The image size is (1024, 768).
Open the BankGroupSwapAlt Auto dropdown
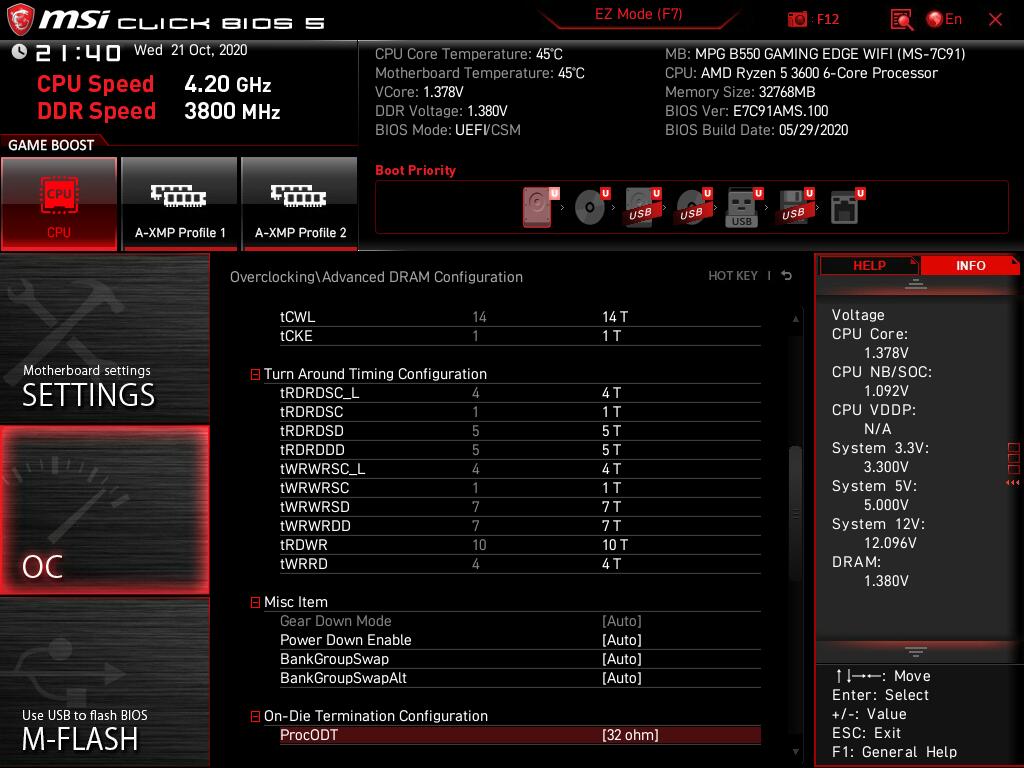point(622,678)
